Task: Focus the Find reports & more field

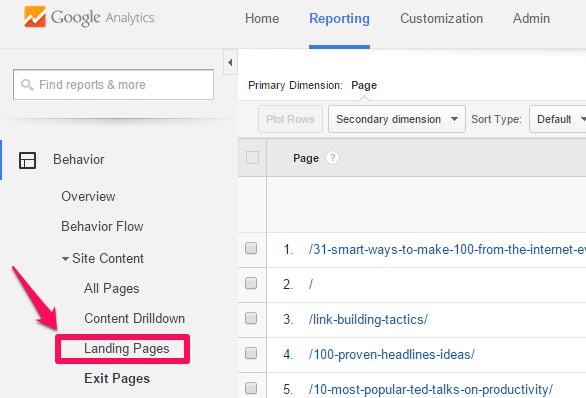Action: point(113,84)
